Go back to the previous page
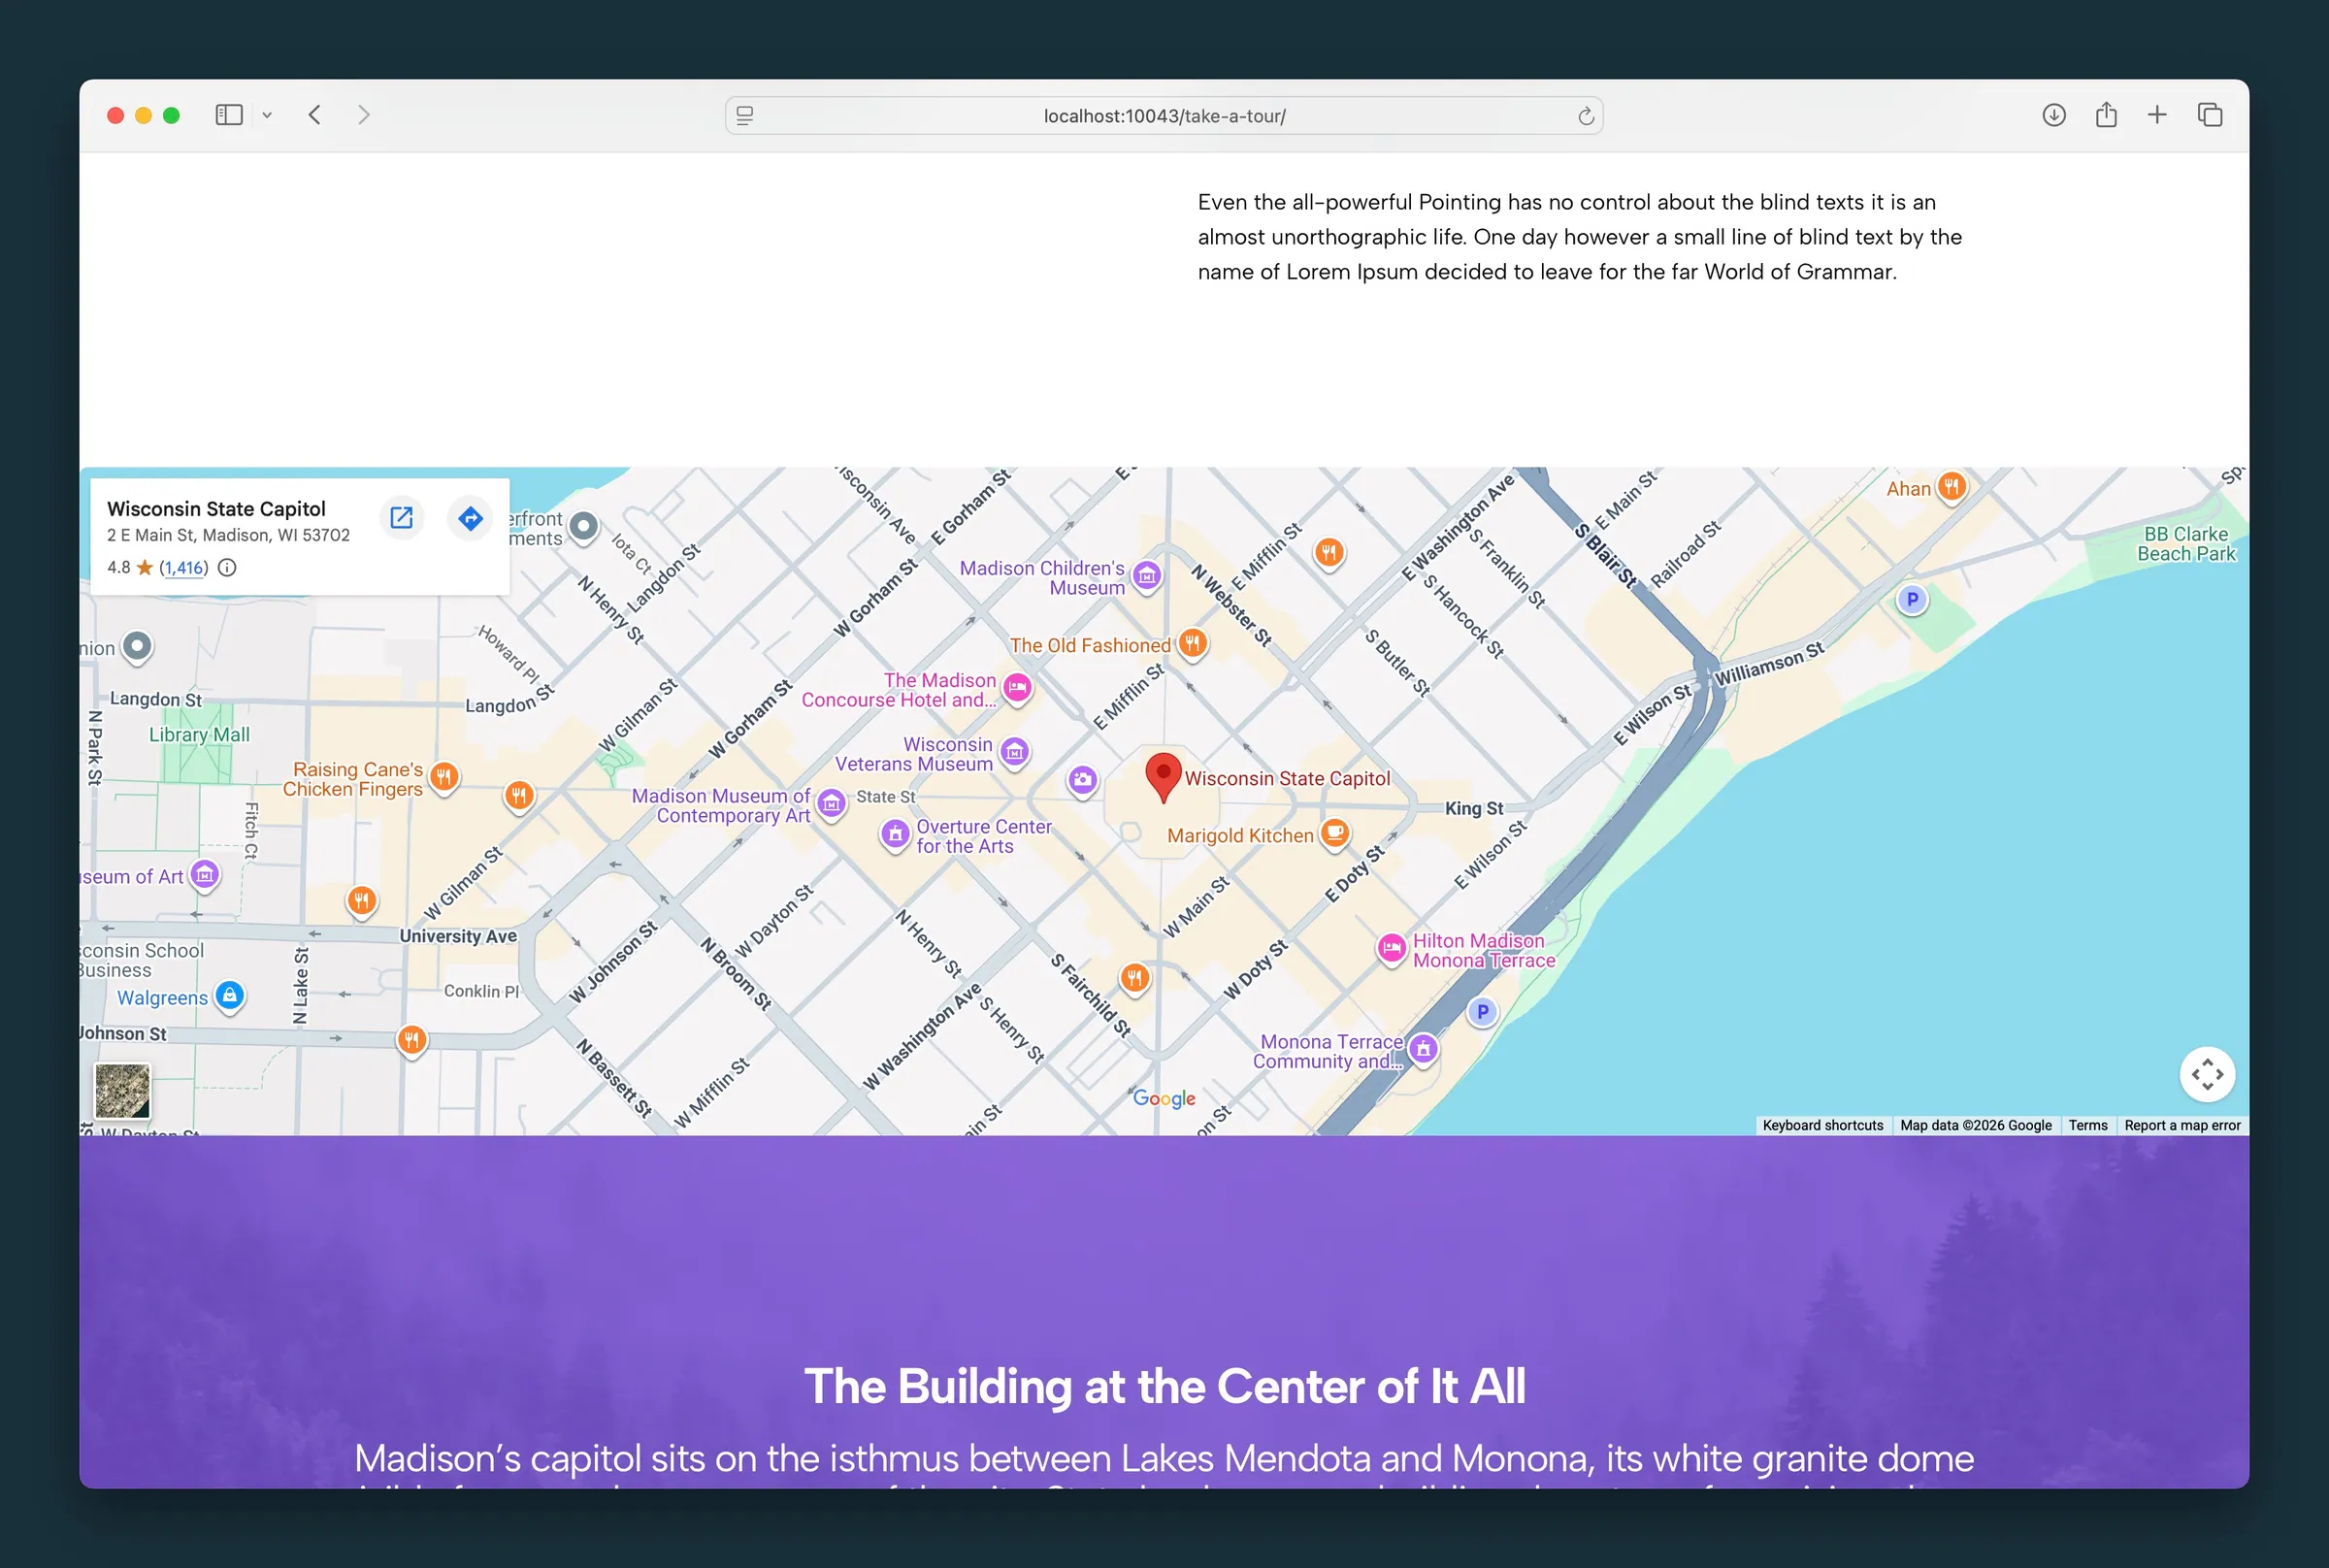2329x1568 pixels. 315,115
